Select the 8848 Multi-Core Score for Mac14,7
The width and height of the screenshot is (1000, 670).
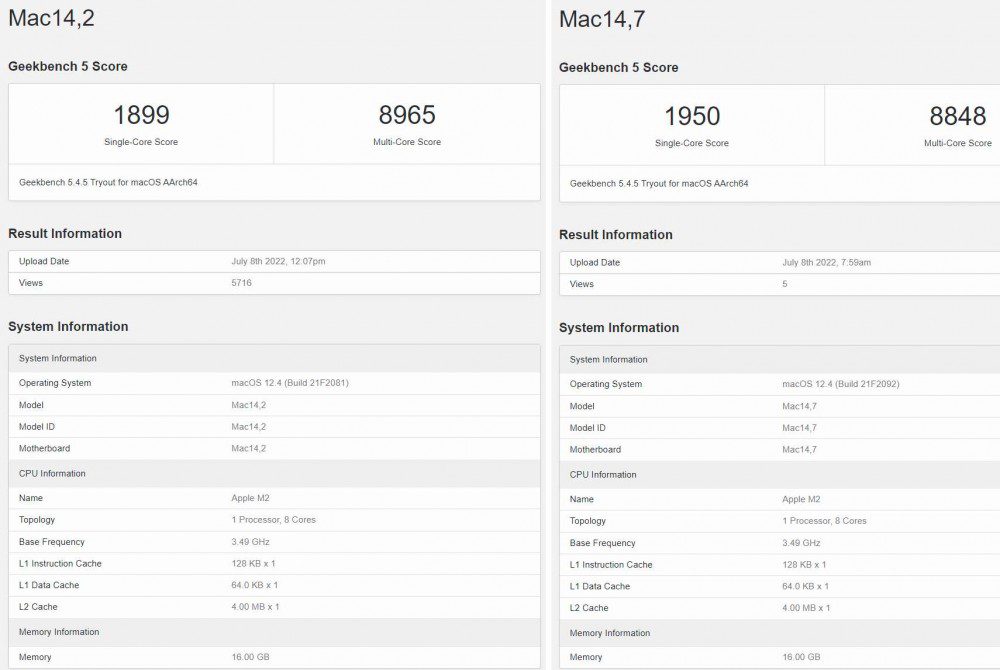[x=957, y=116]
